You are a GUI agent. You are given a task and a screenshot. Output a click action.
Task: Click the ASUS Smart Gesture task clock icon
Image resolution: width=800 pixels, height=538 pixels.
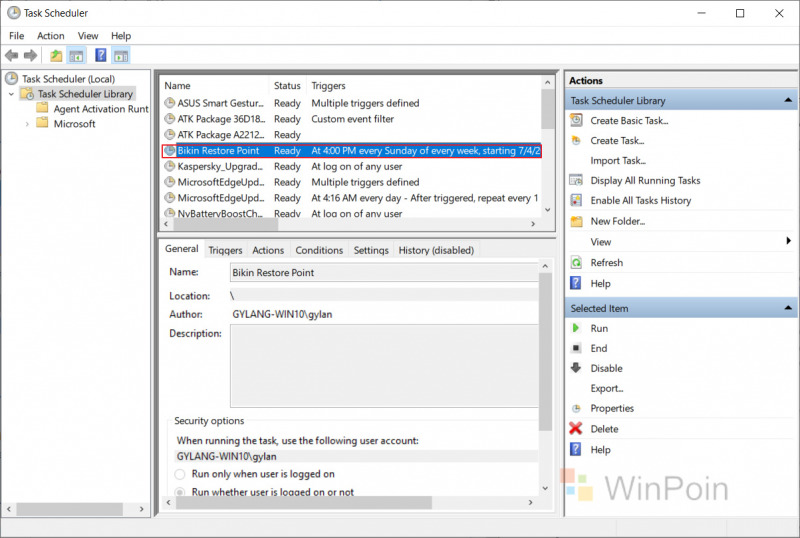169,103
